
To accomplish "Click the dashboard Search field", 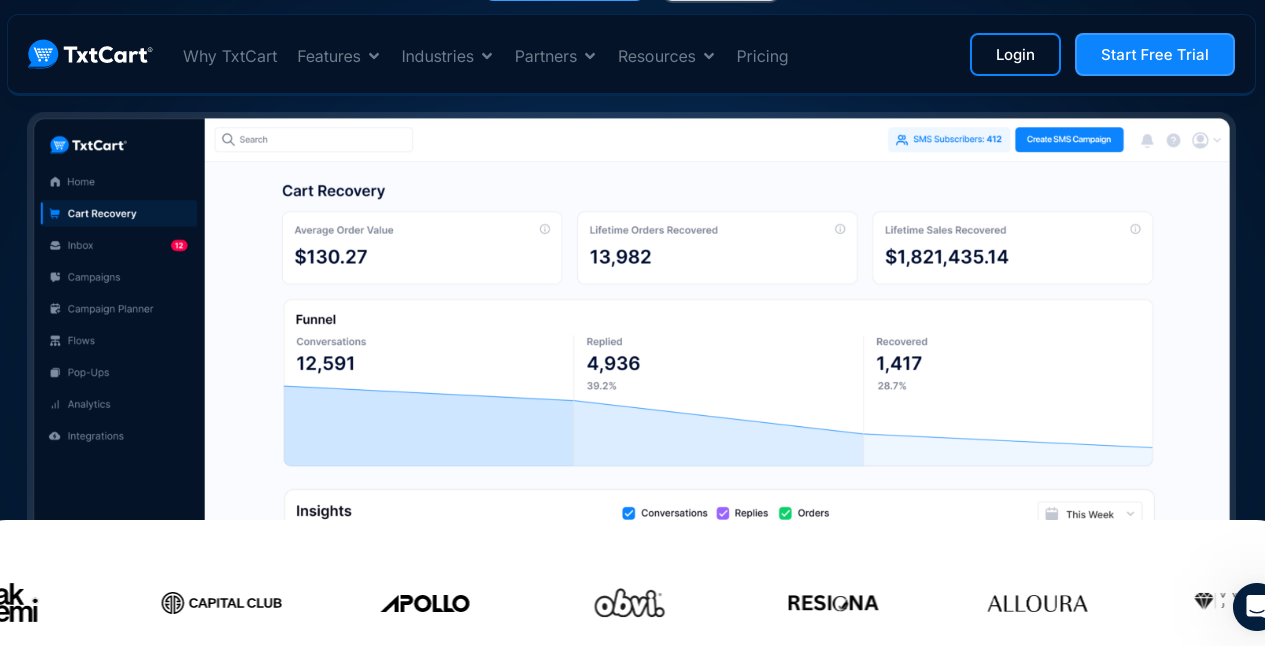I will click(314, 139).
